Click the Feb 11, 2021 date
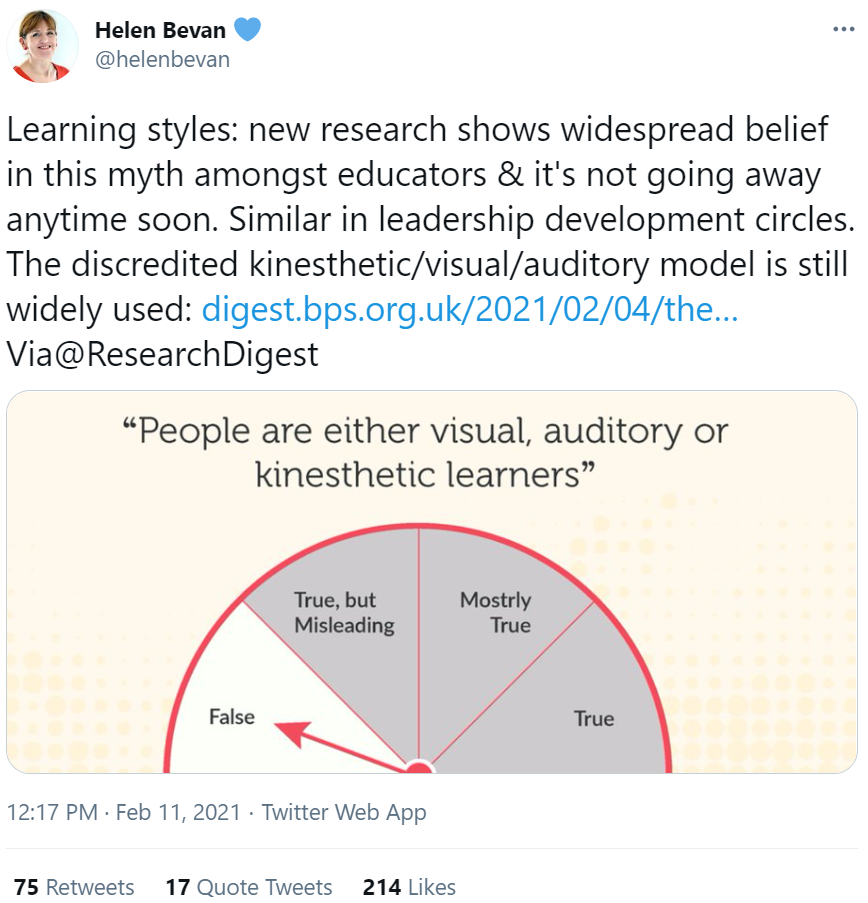The width and height of the screenshot is (868, 903). pyautogui.click(x=178, y=812)
